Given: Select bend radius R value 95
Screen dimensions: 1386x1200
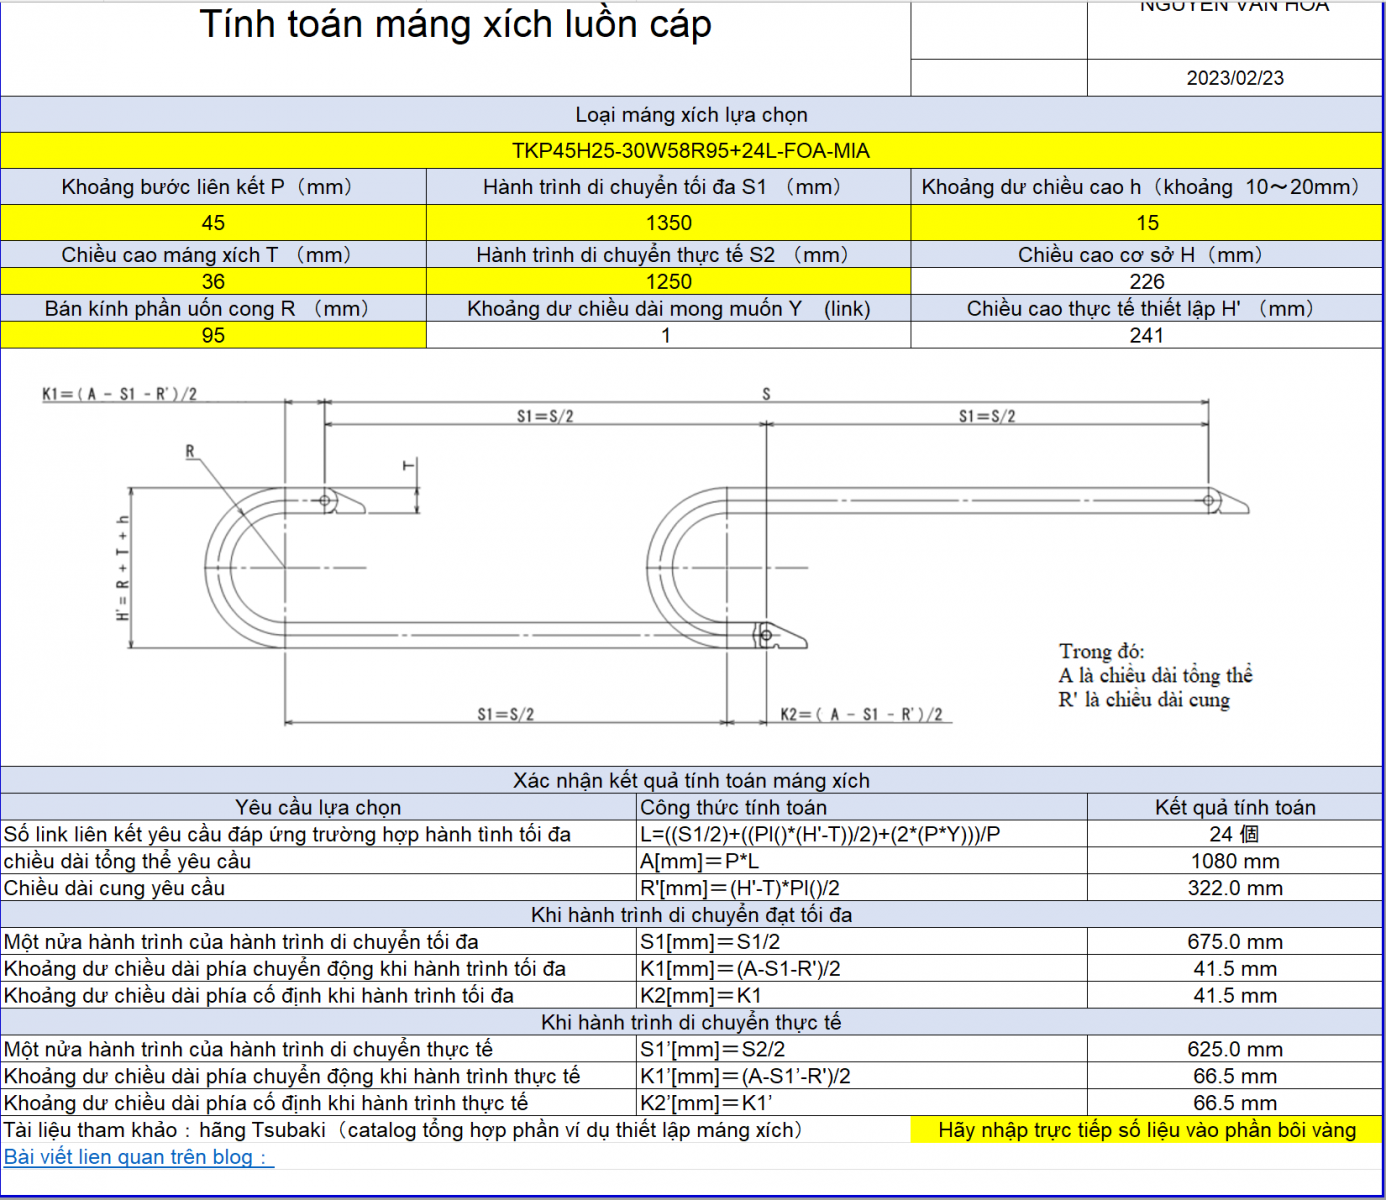Looking at the screenshot, I should coord(213,335).
